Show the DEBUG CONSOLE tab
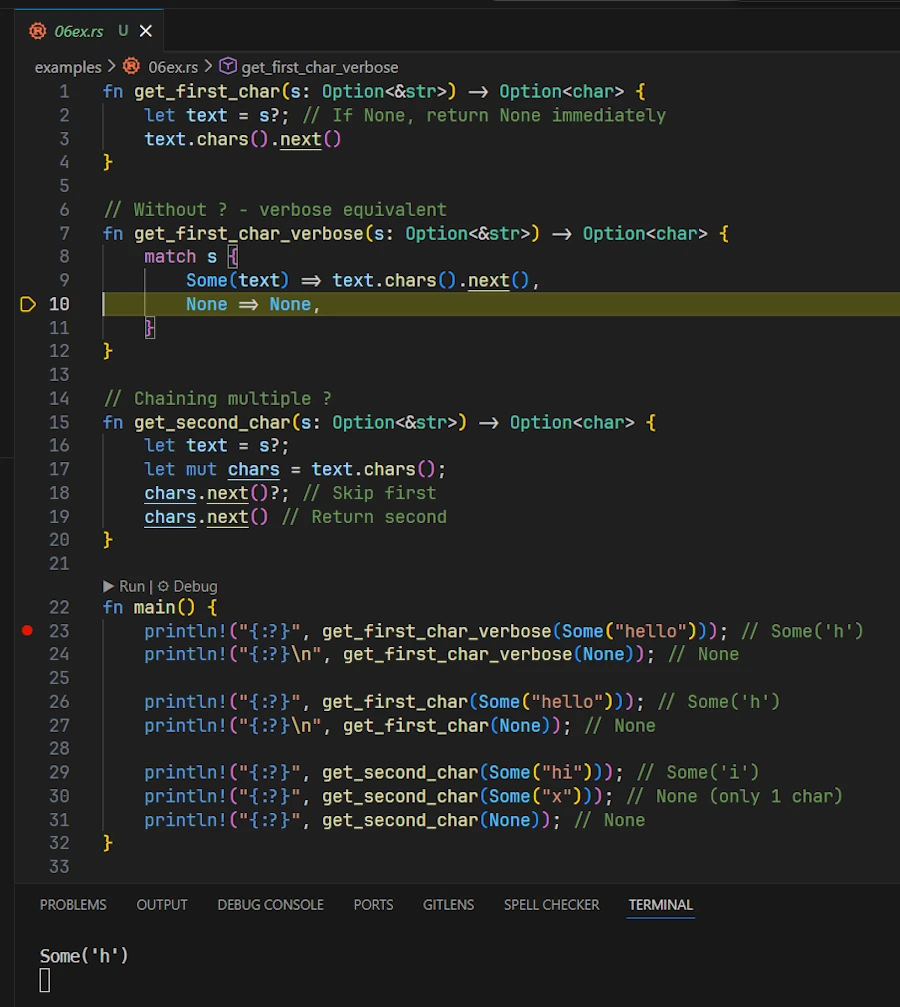The height and width of the screenshot is (1007, 900). pos(270,904)
